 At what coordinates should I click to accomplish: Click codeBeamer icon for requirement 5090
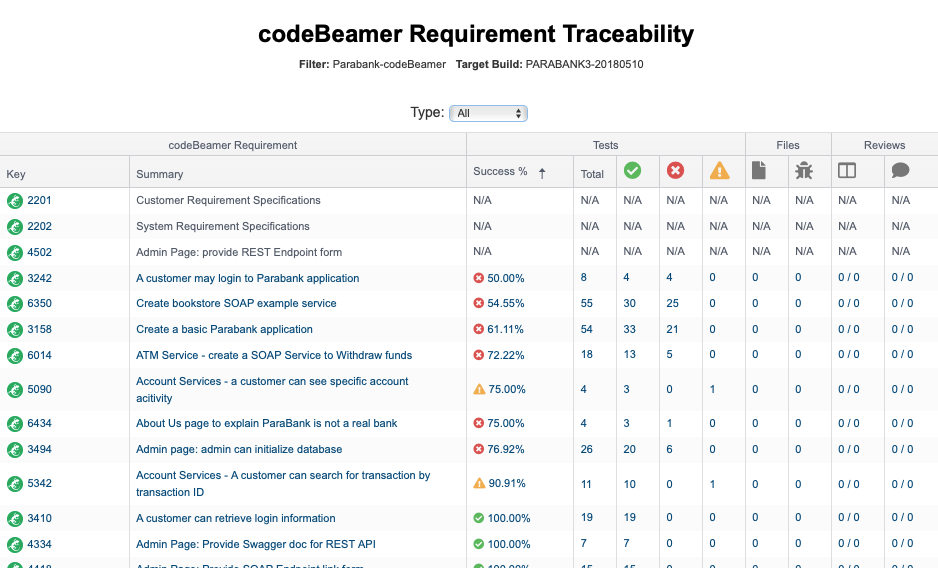click(x=15, y=390)
